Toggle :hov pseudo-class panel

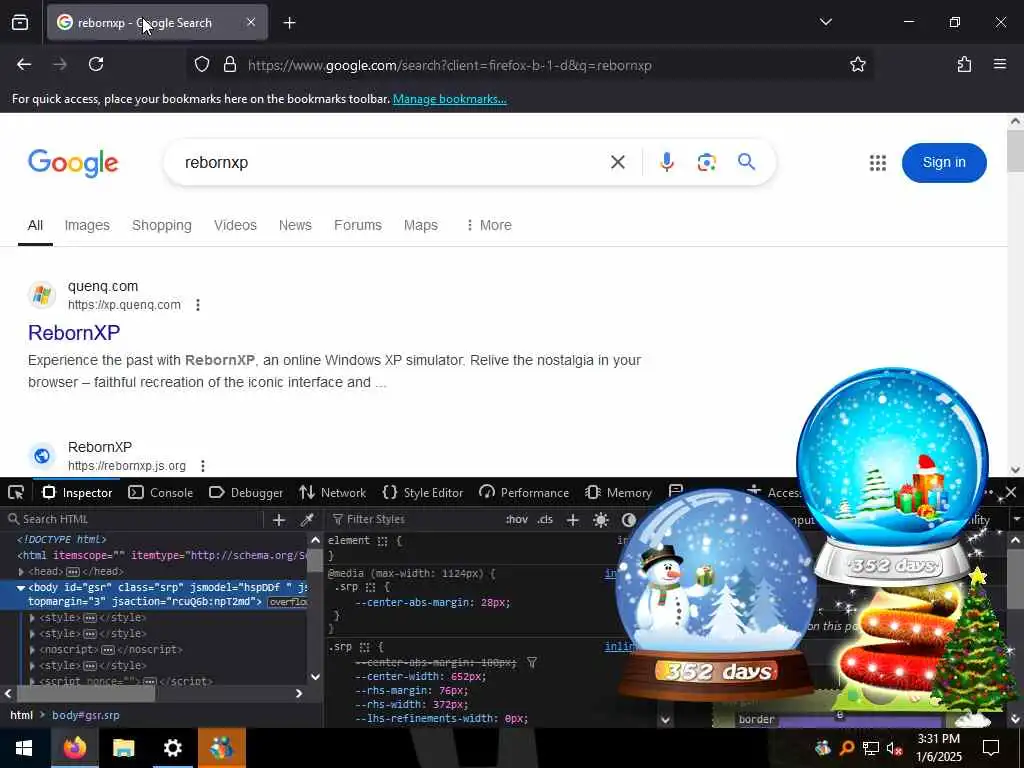click(516, 519)
